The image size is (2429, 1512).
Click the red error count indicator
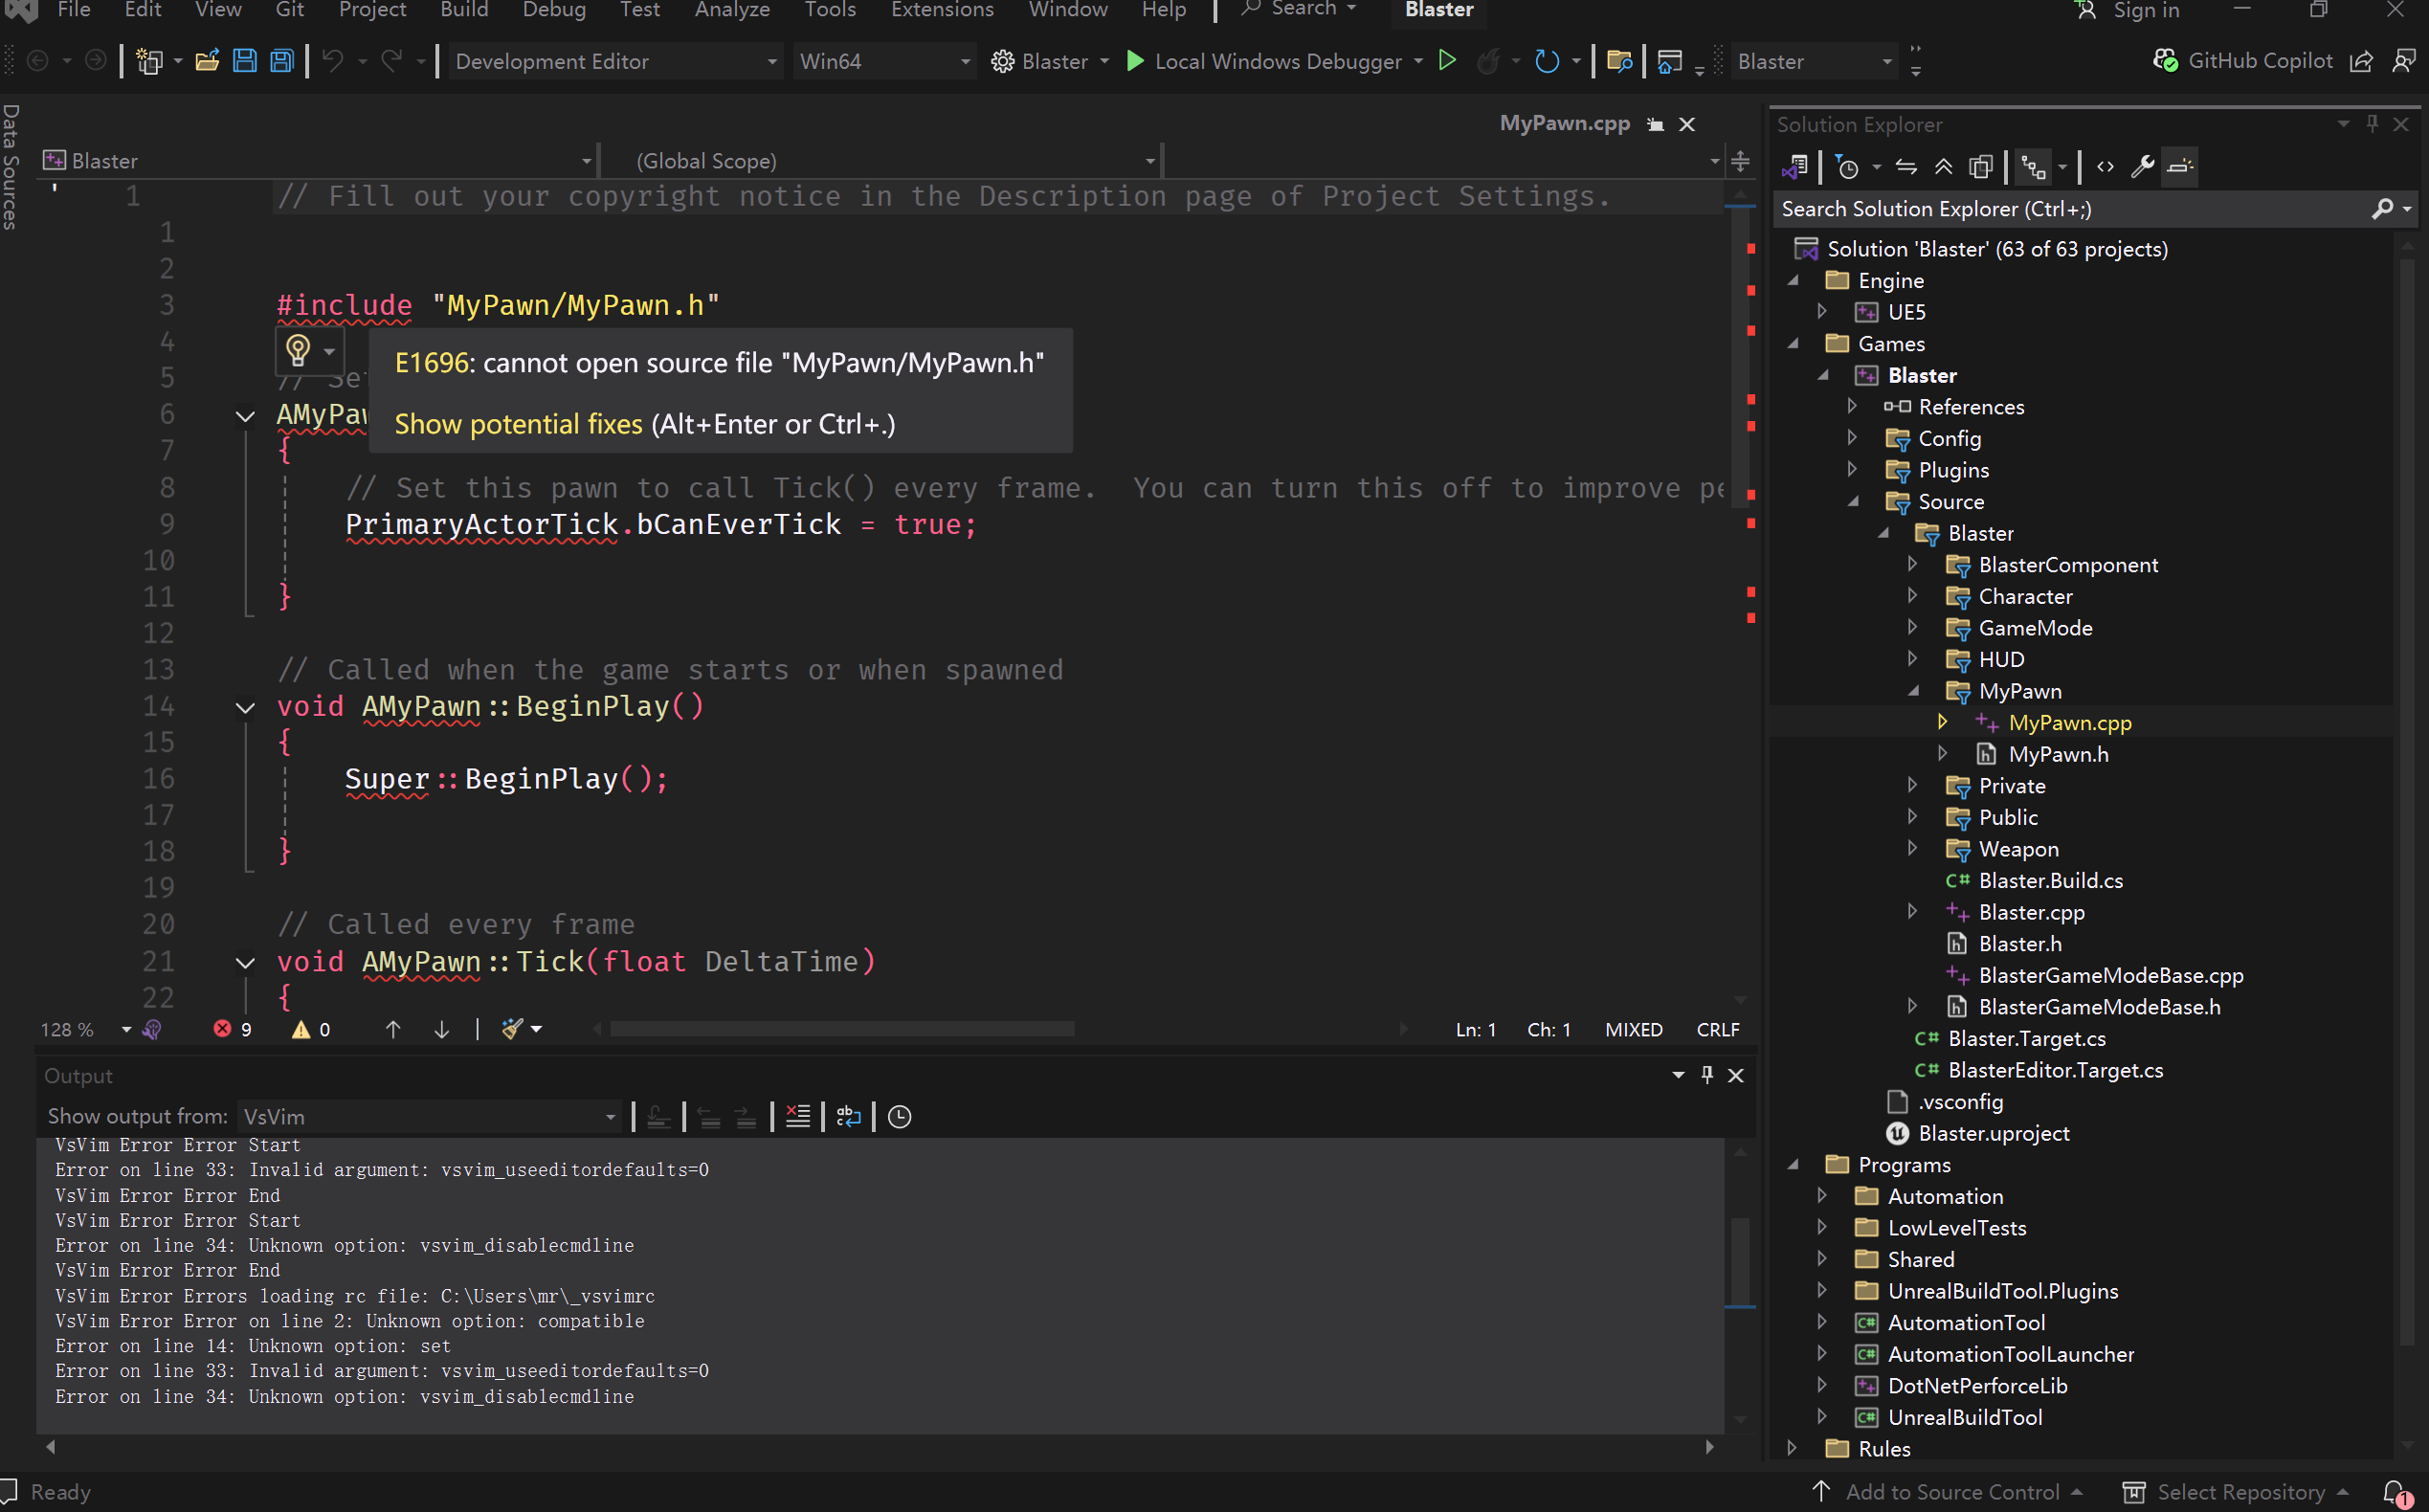(x=232, y=1029)
